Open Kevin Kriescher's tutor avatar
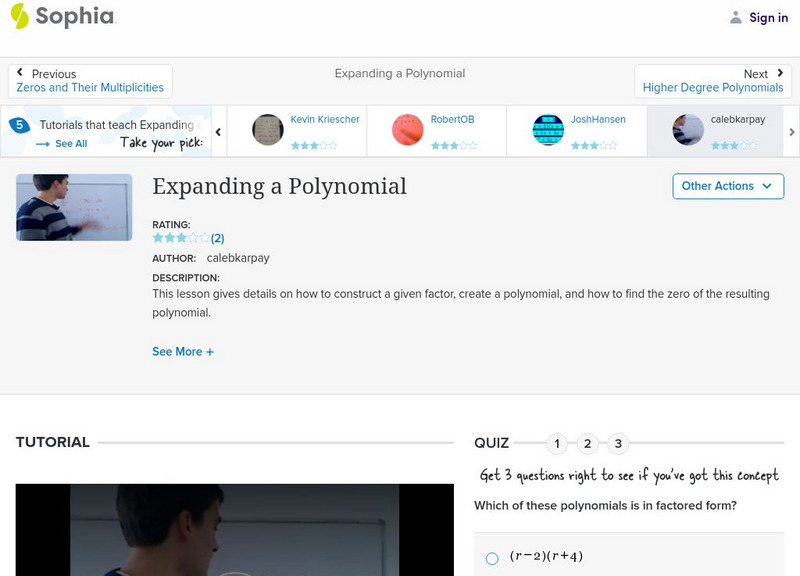Image resolution: width=800 pixels, height=576 pixels. click(x=270, y=131)
